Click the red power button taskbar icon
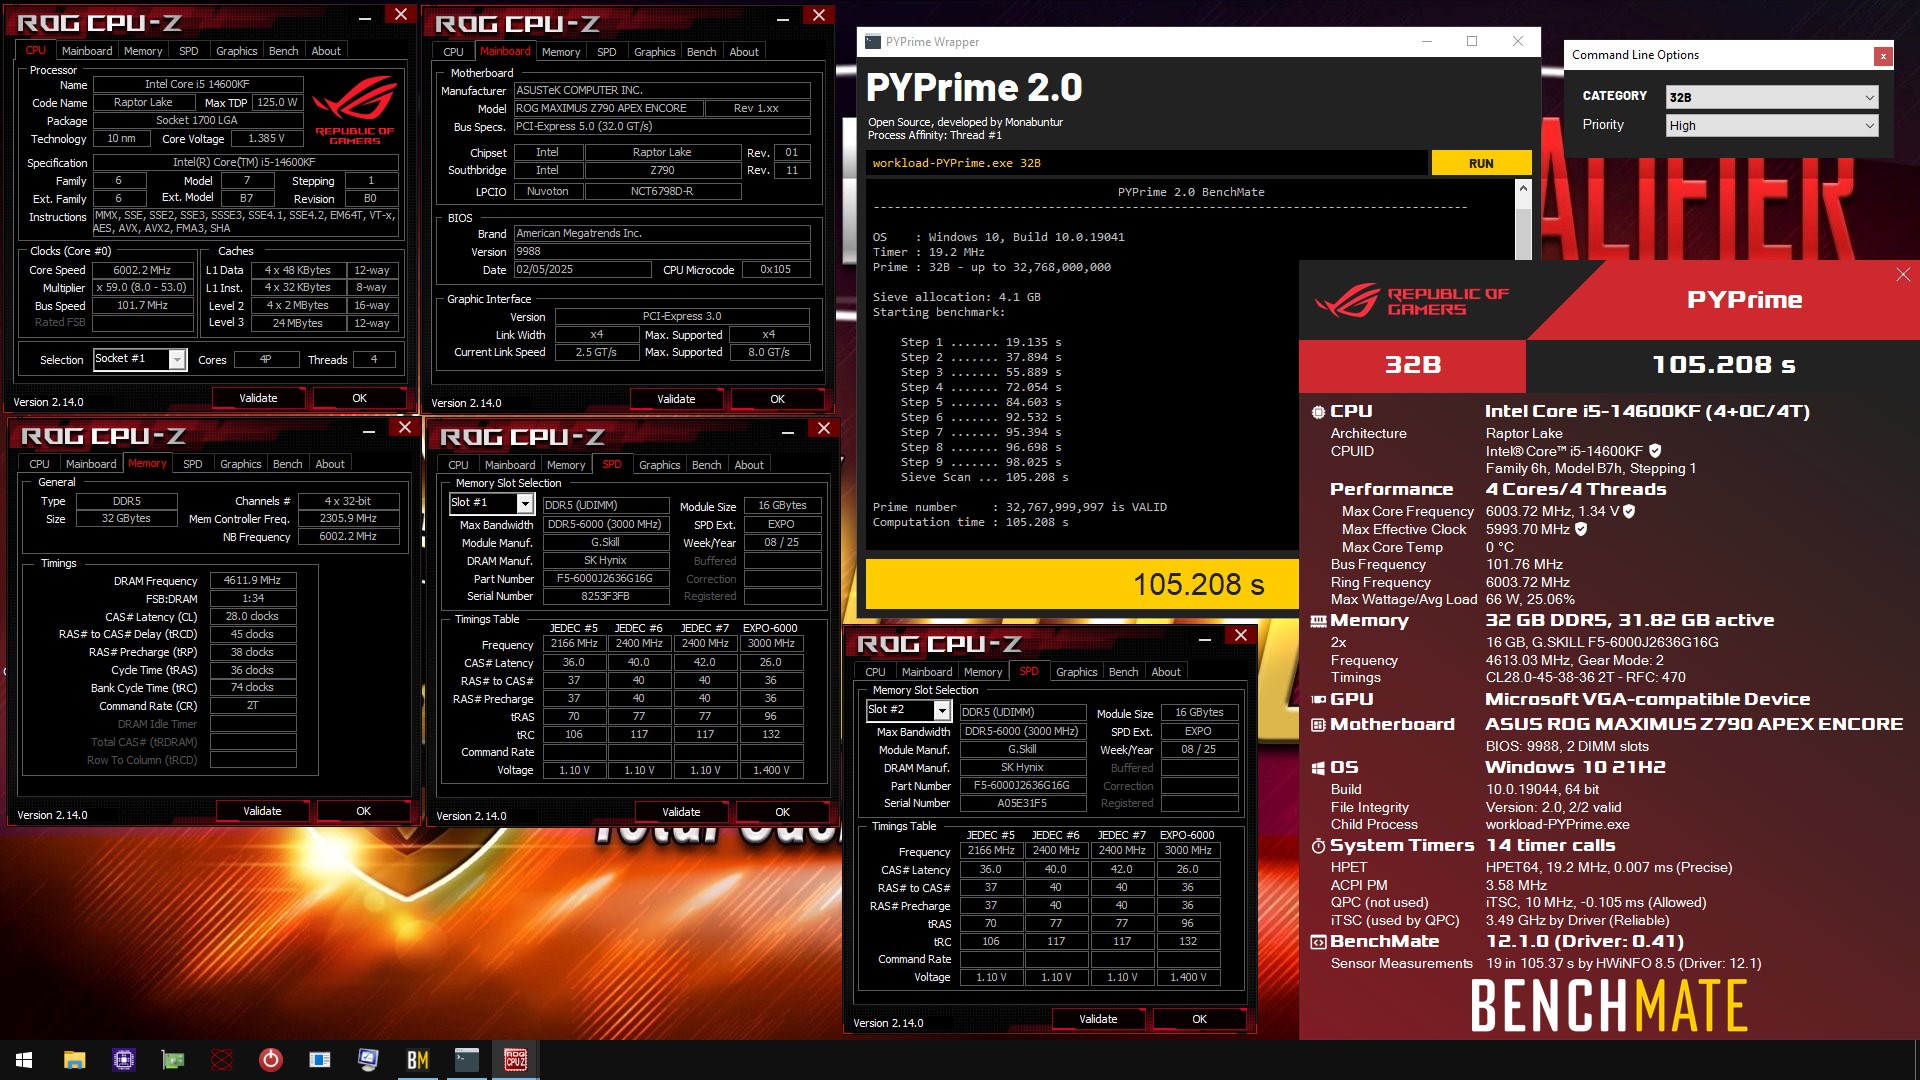This screenshot has height=1080, width=1920. [x=270, y=1060]
